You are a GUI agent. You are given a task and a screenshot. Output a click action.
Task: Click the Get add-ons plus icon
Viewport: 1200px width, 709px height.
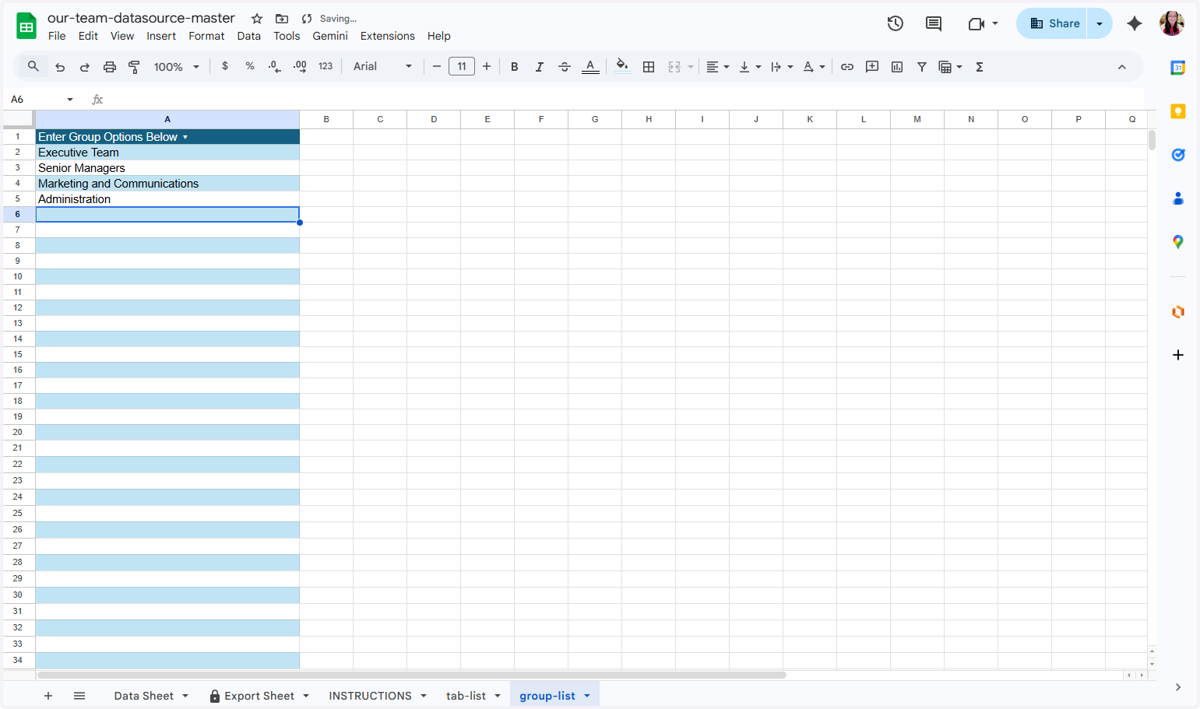1178,355
